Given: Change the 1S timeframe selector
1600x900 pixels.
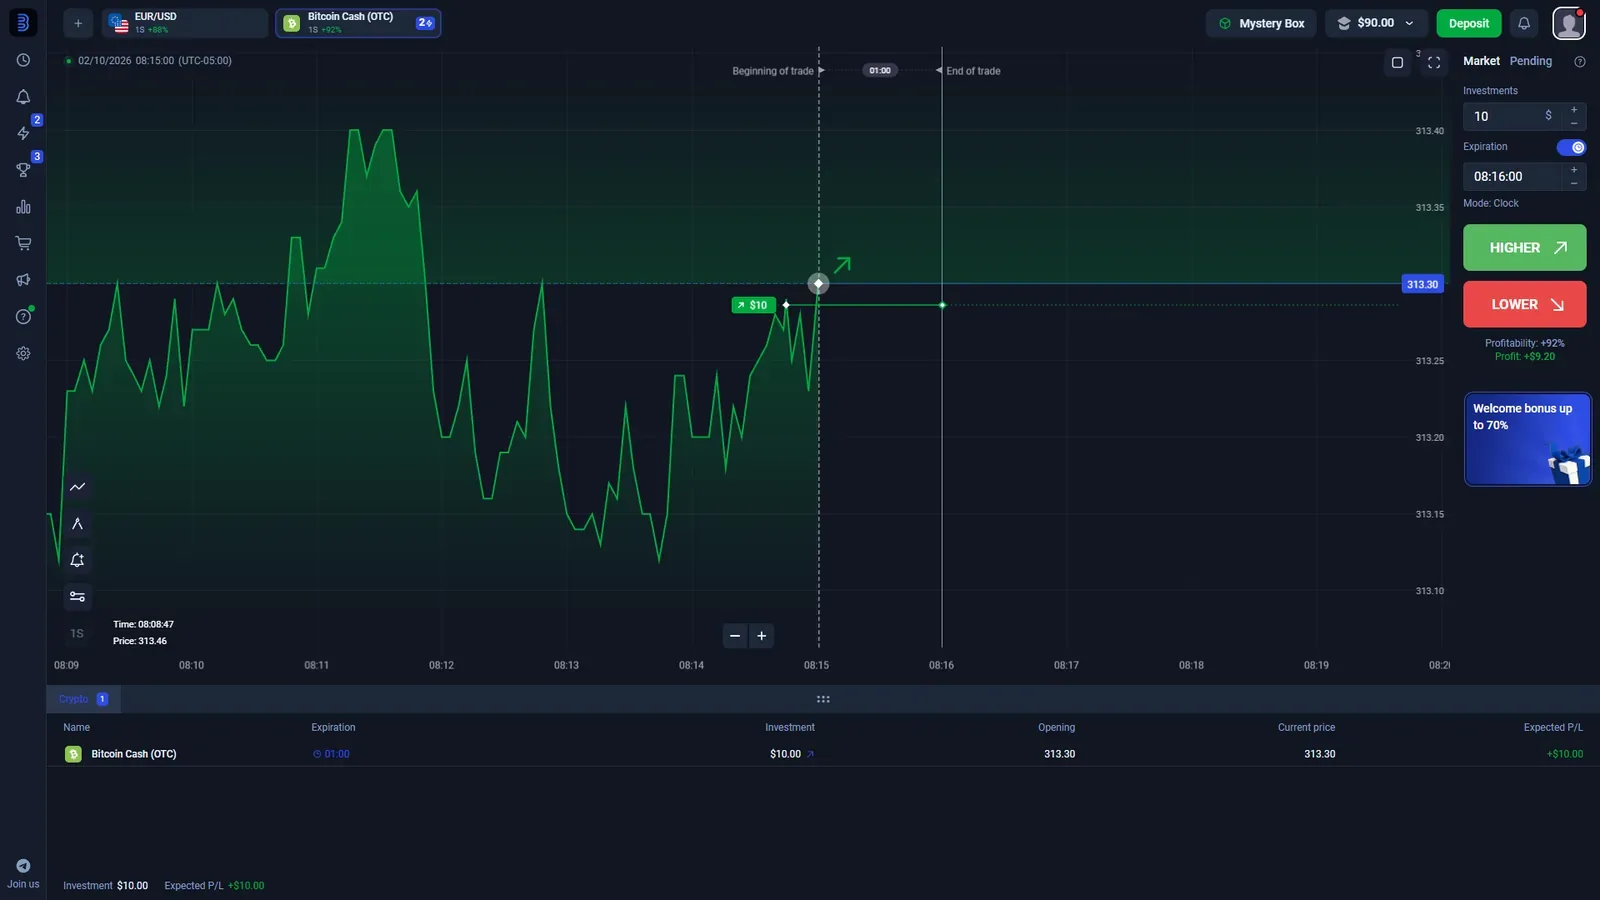Looking at the screenshot, I should coord(77,634).
